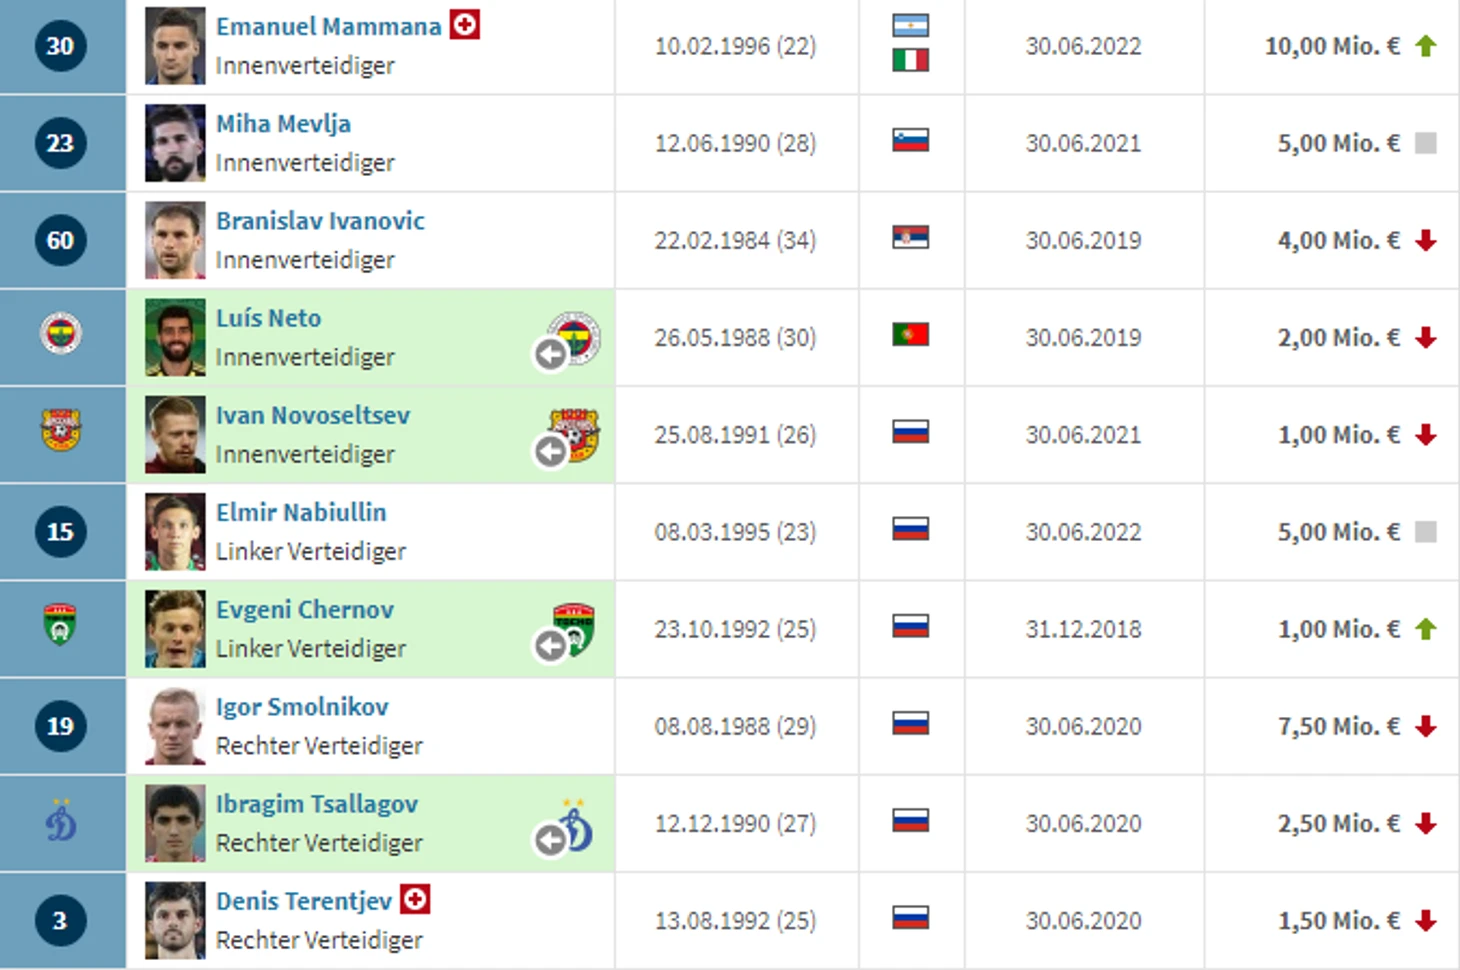Click Emanuel Mammana's 10,00 Mio. € value
This screenshot has width=1460, height=970.
(1332, 46)
